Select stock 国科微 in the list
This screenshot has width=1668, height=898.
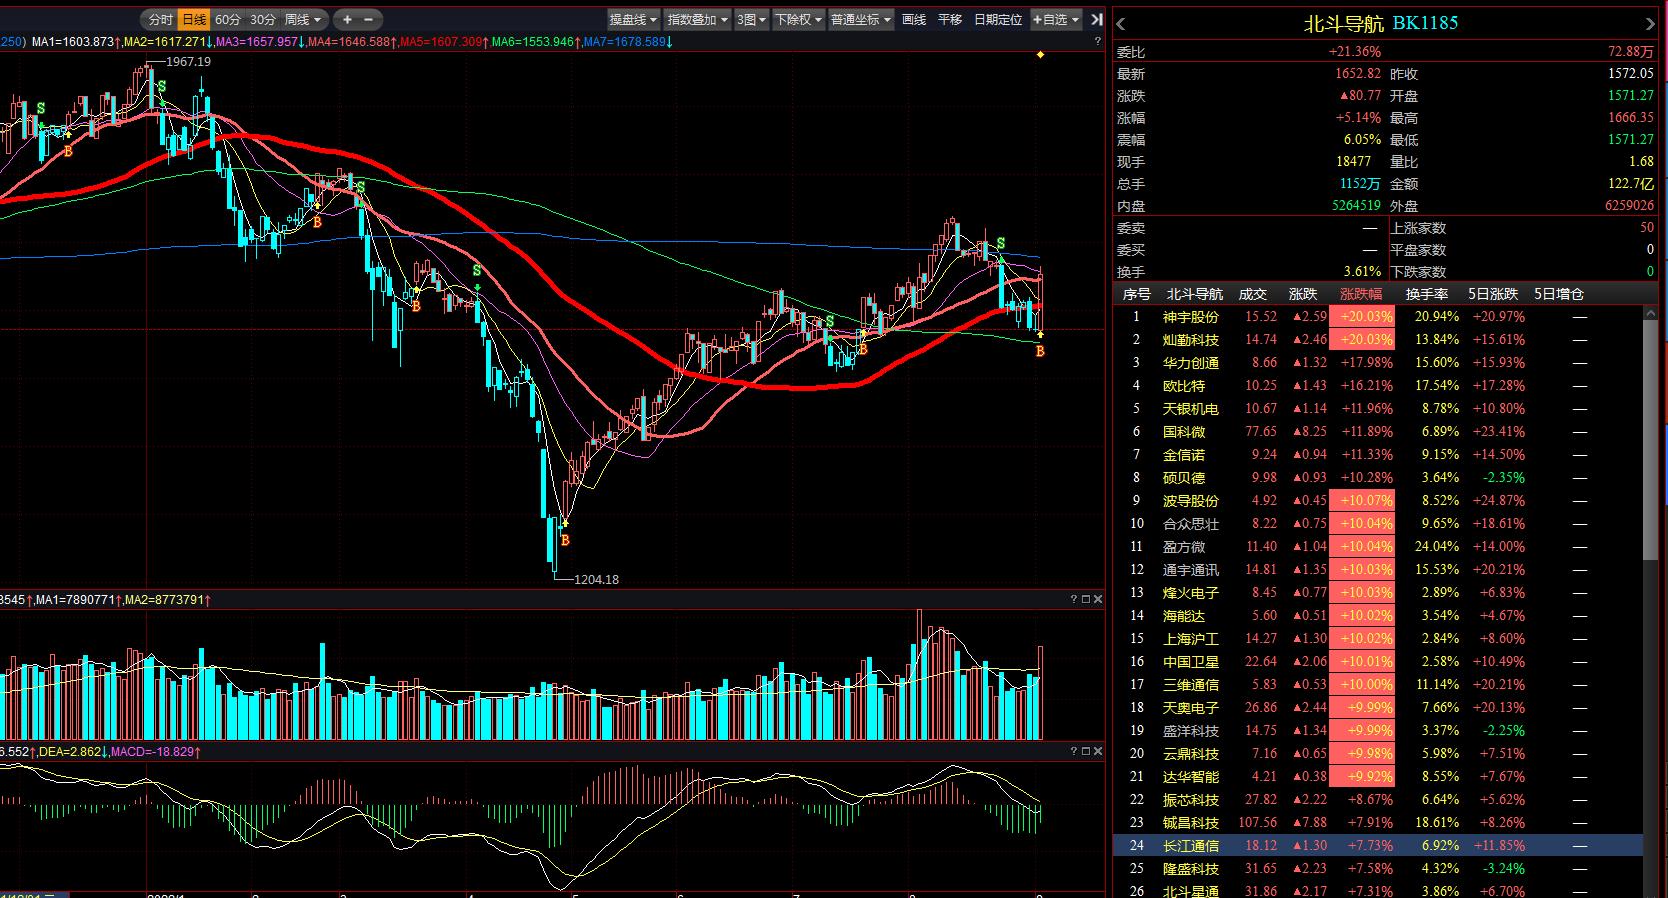1184,432
